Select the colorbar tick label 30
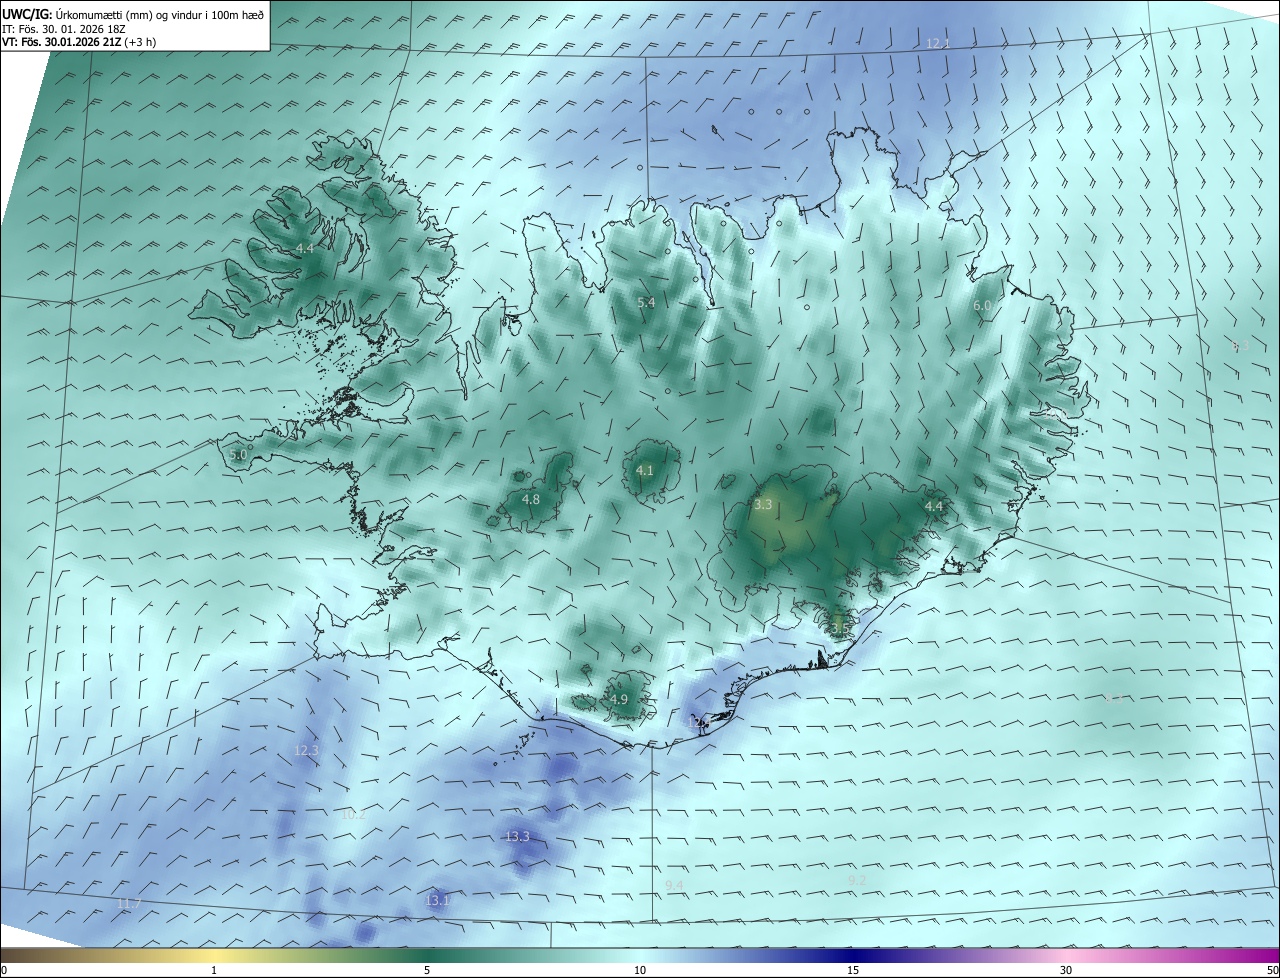This screenshot has width=1280, height=978. (x=1066, y=970)
